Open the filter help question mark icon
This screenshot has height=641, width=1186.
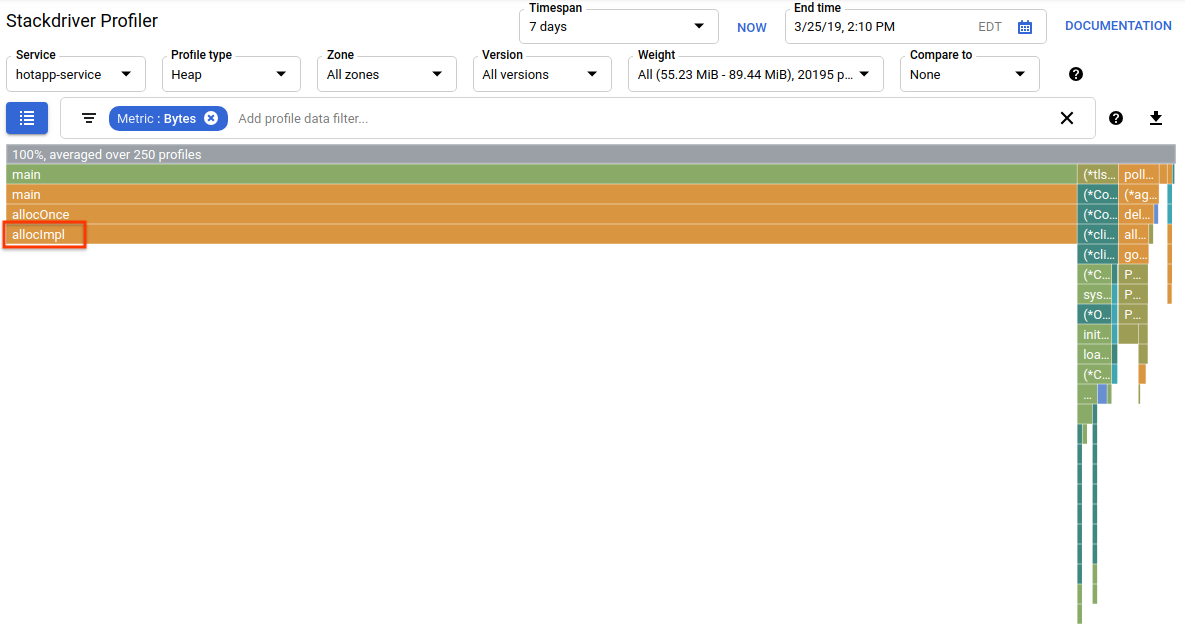1116,118
